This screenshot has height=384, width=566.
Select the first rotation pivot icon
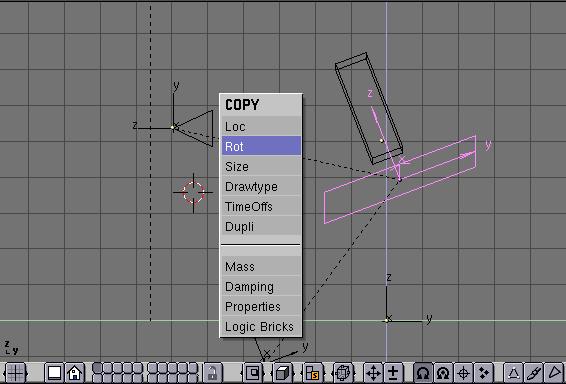(423, 373)
